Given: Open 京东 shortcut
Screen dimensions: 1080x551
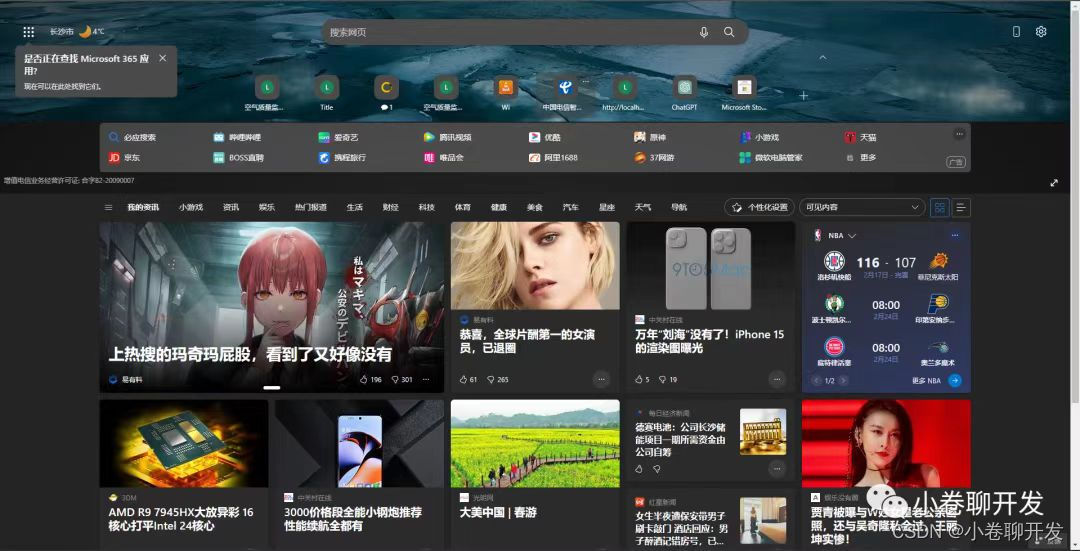Looking at the screenshot, I should coord(124,157).
